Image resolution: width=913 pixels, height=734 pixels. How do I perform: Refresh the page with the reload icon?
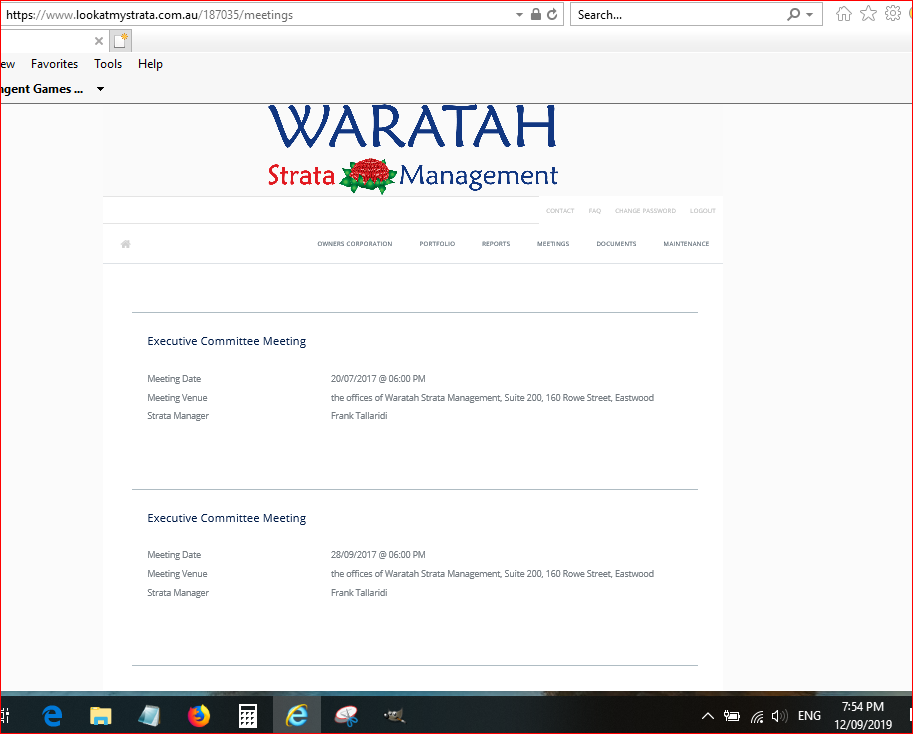click(552, 15)
